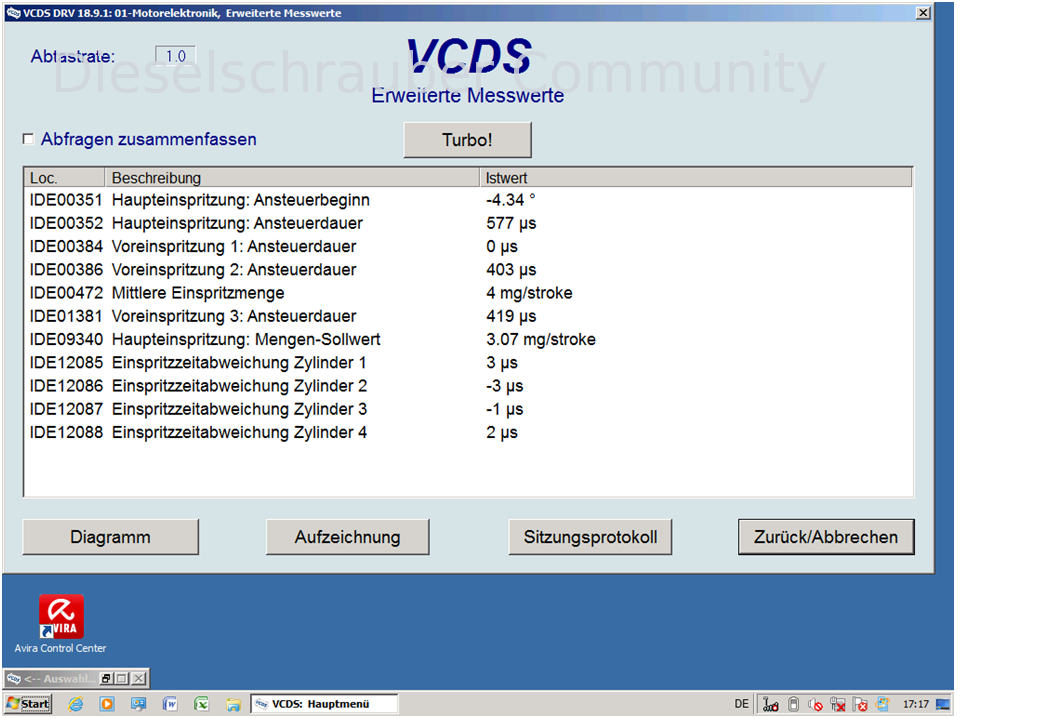
Task: Click the Turbo! button
Action: point(468,140)
